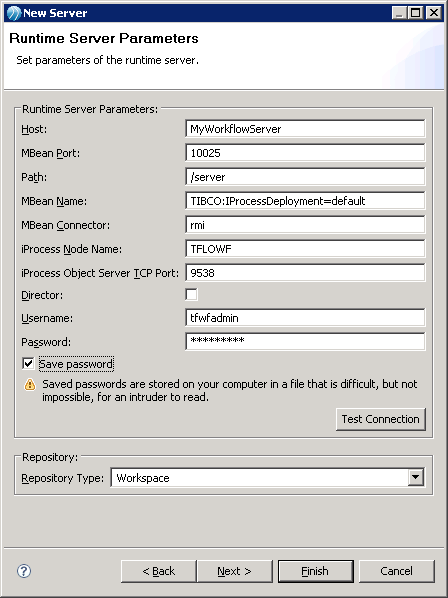The width and height of the screenshot is (448, 598).
Task: Click the New Server title bar icon
Action: click(14, 13)
